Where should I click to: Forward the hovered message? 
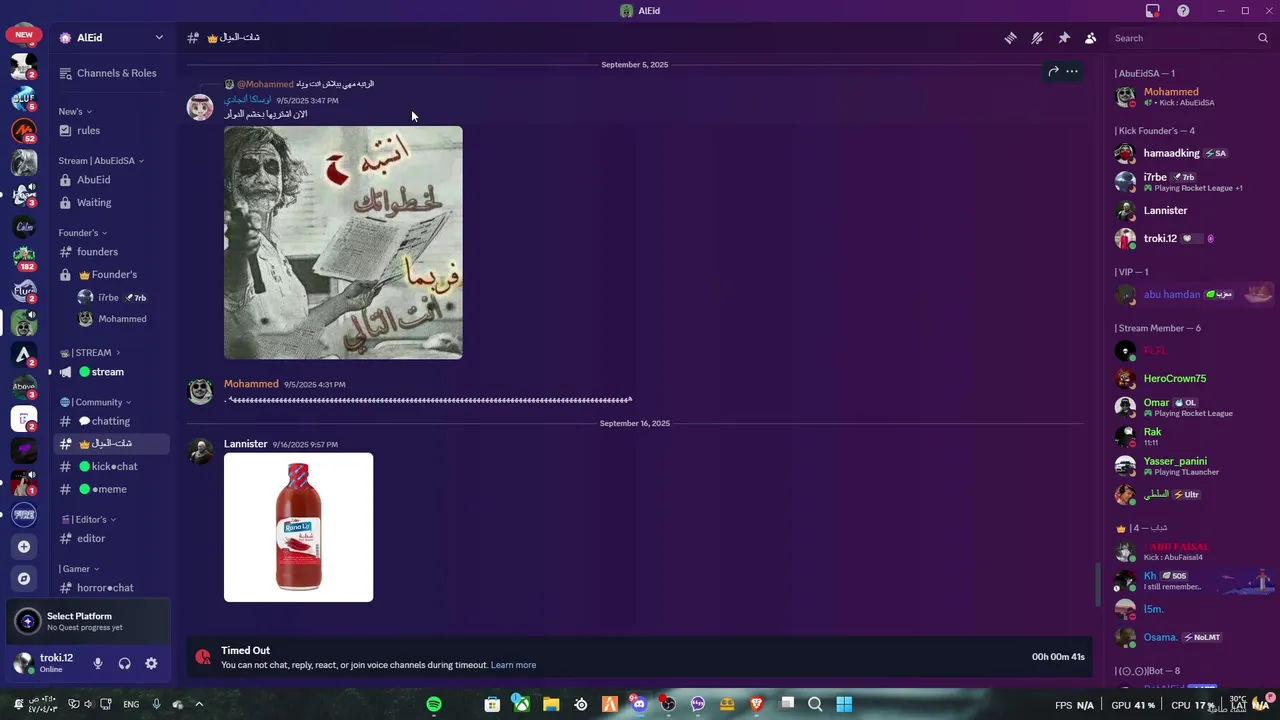pos(1053,71)
